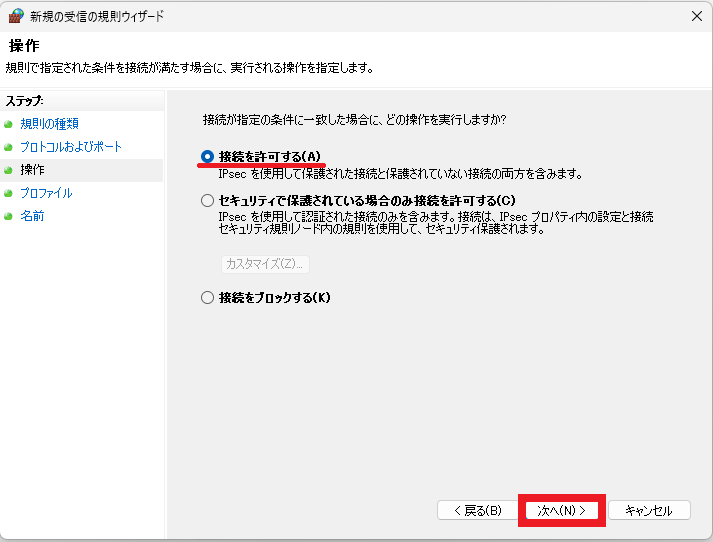This screenshot has height=542, width=713.
Task: Click the 操作 page heading text
Action: (x=24, y=46)
